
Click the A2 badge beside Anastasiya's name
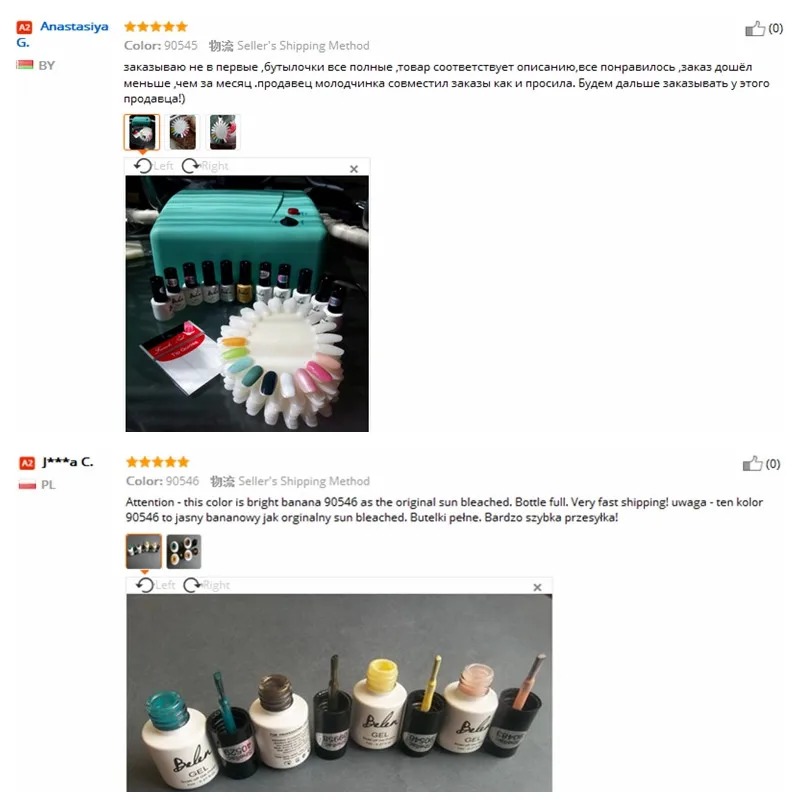[x=24, y=27]
